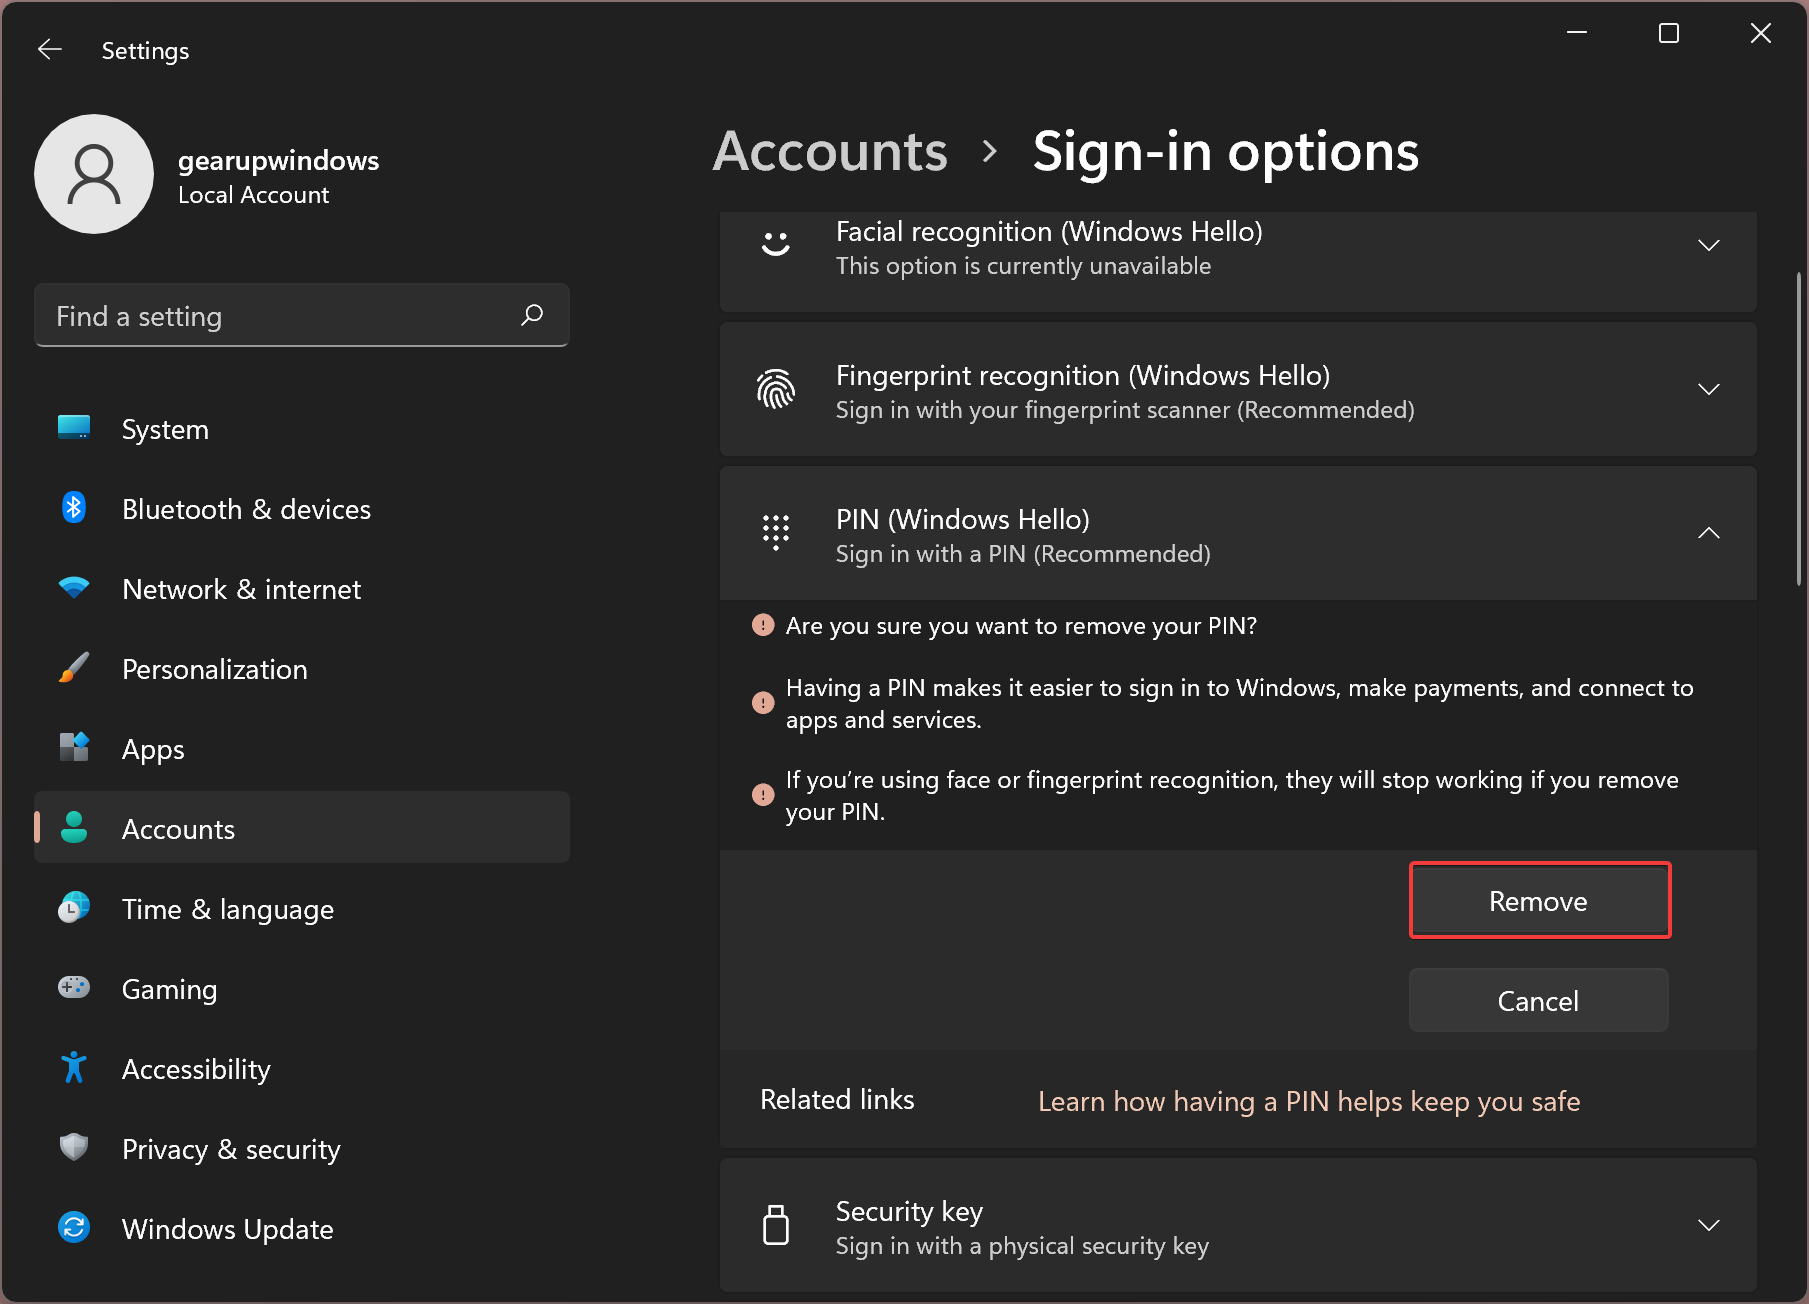The width and height of the screenshot is (1809, 1304).
Task: Open Time & language settings
Action: point(302,909)
